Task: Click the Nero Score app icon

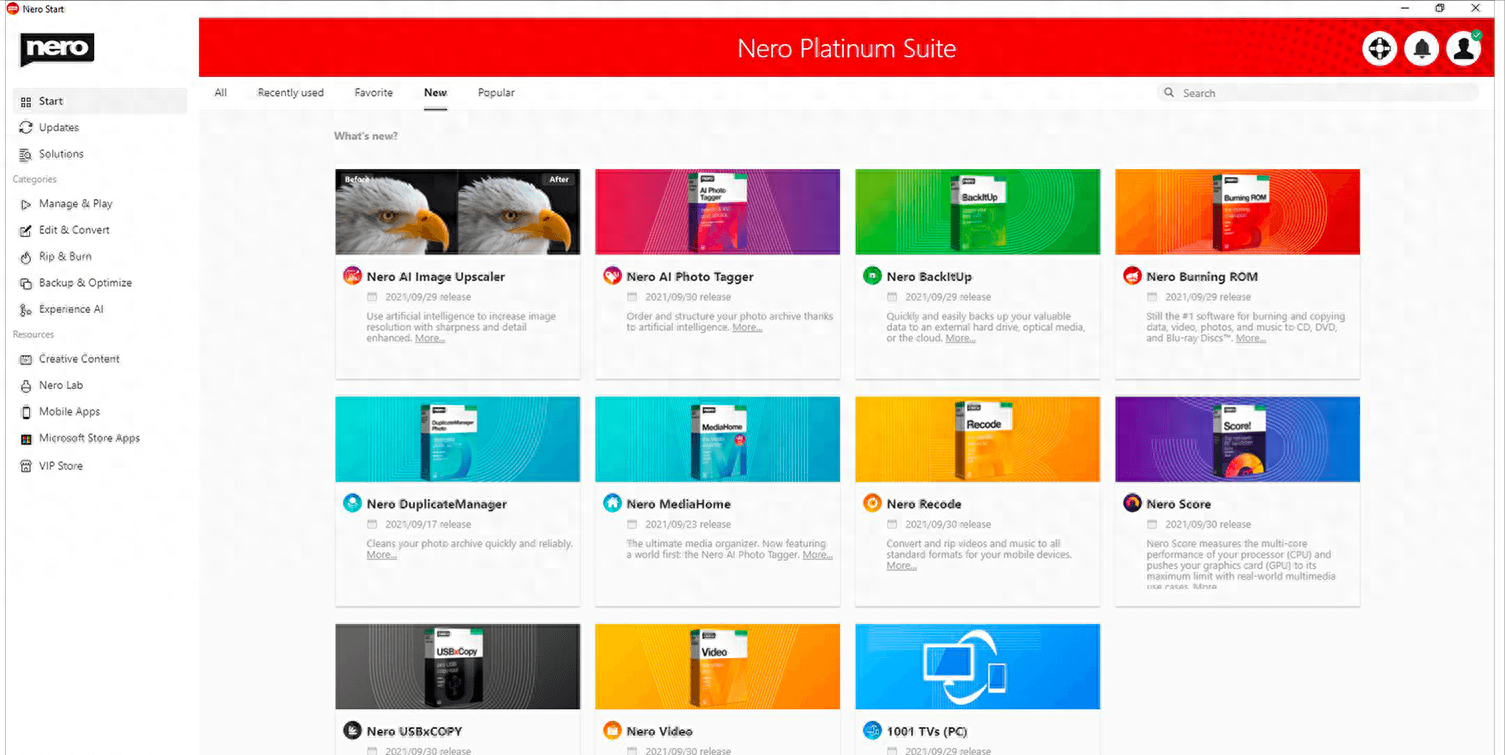Action: 1132,504
